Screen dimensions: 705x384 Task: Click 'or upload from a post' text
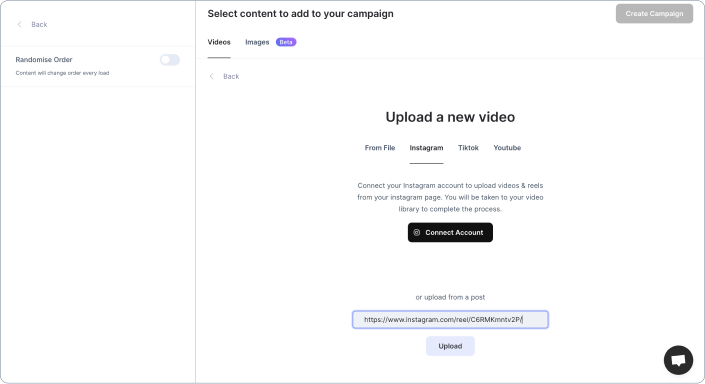[x=450, y=297]
